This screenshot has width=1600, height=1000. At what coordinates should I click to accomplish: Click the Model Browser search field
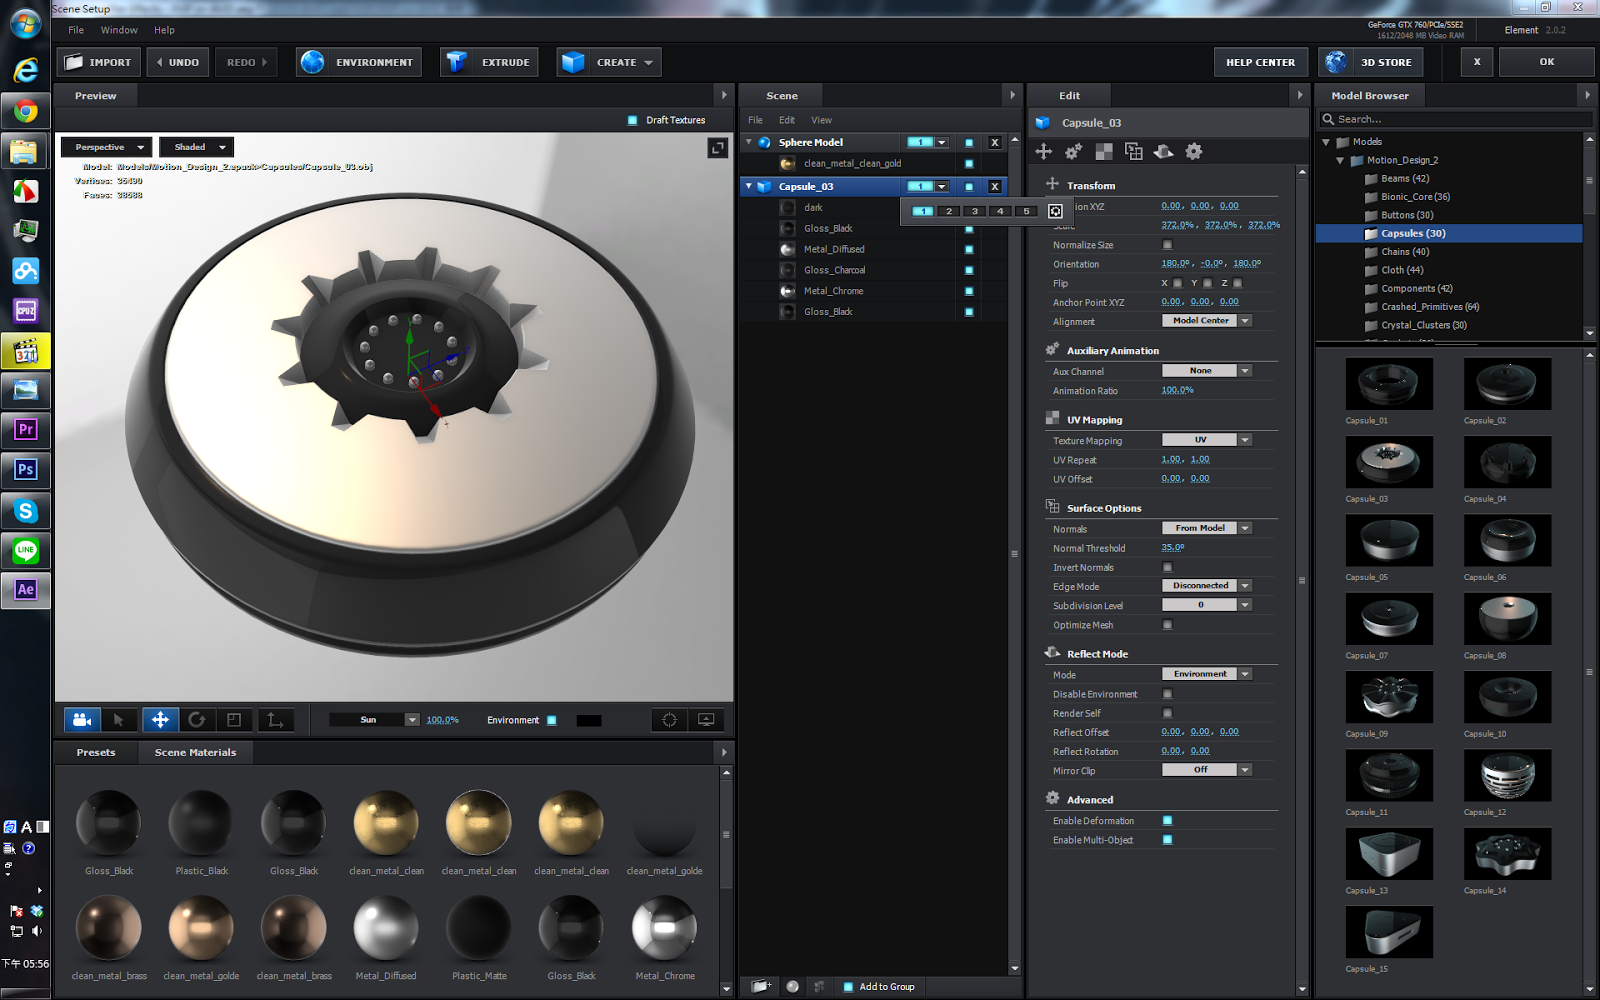pos(1456,119)
